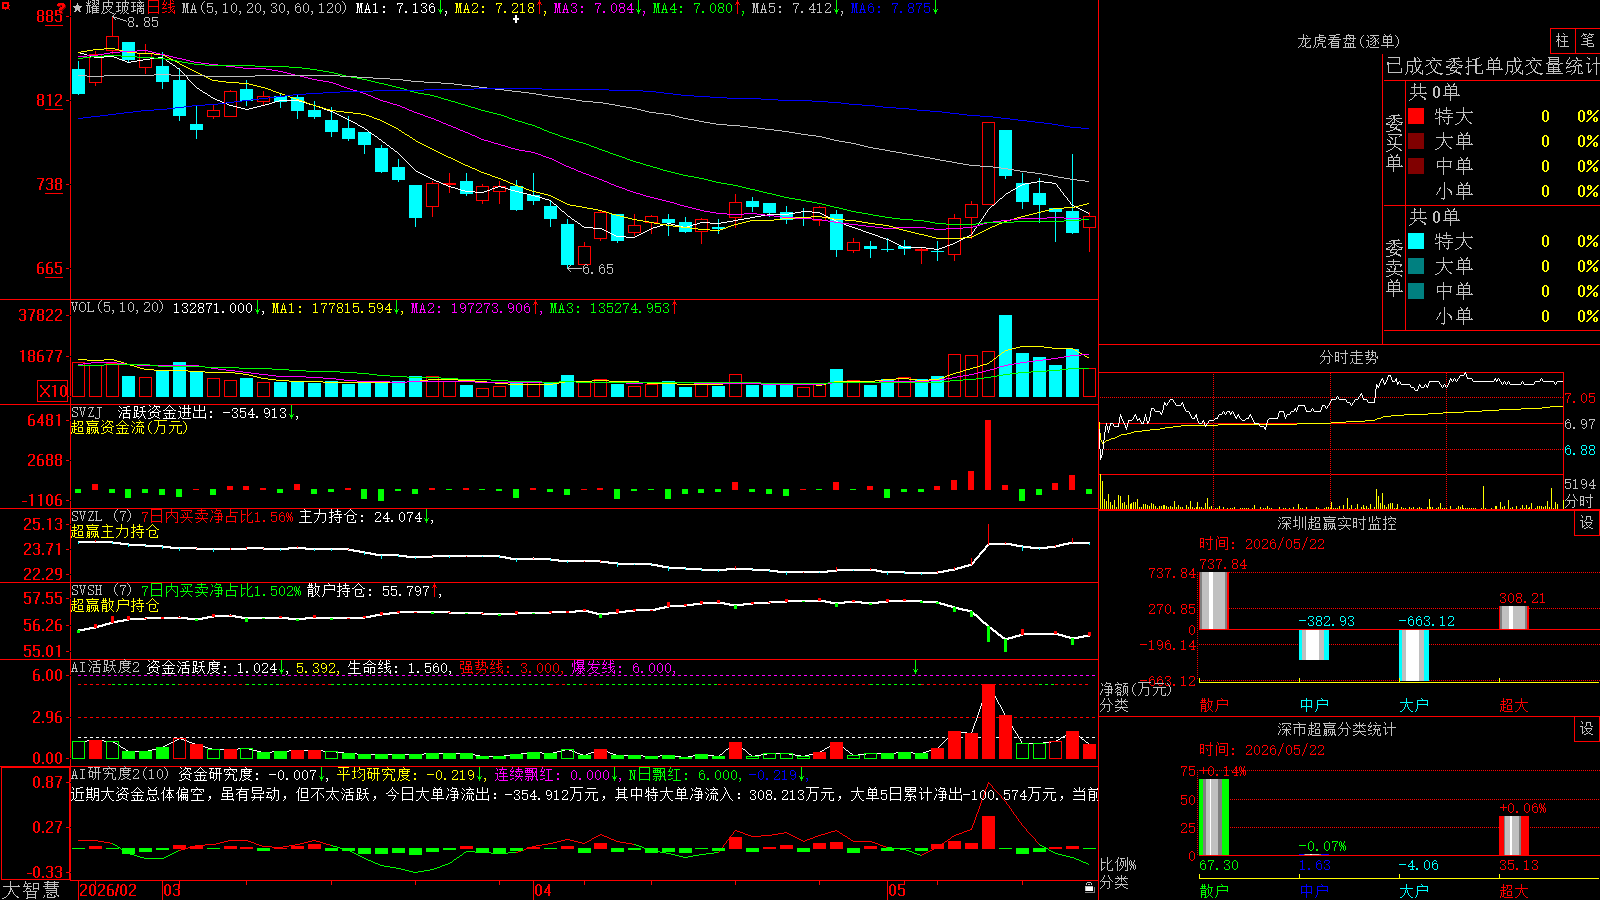The image size is (1600, 900).
Task: Select 散户 category in 净额 chart
Action: pyautogui.click(x=1214, y=705)
